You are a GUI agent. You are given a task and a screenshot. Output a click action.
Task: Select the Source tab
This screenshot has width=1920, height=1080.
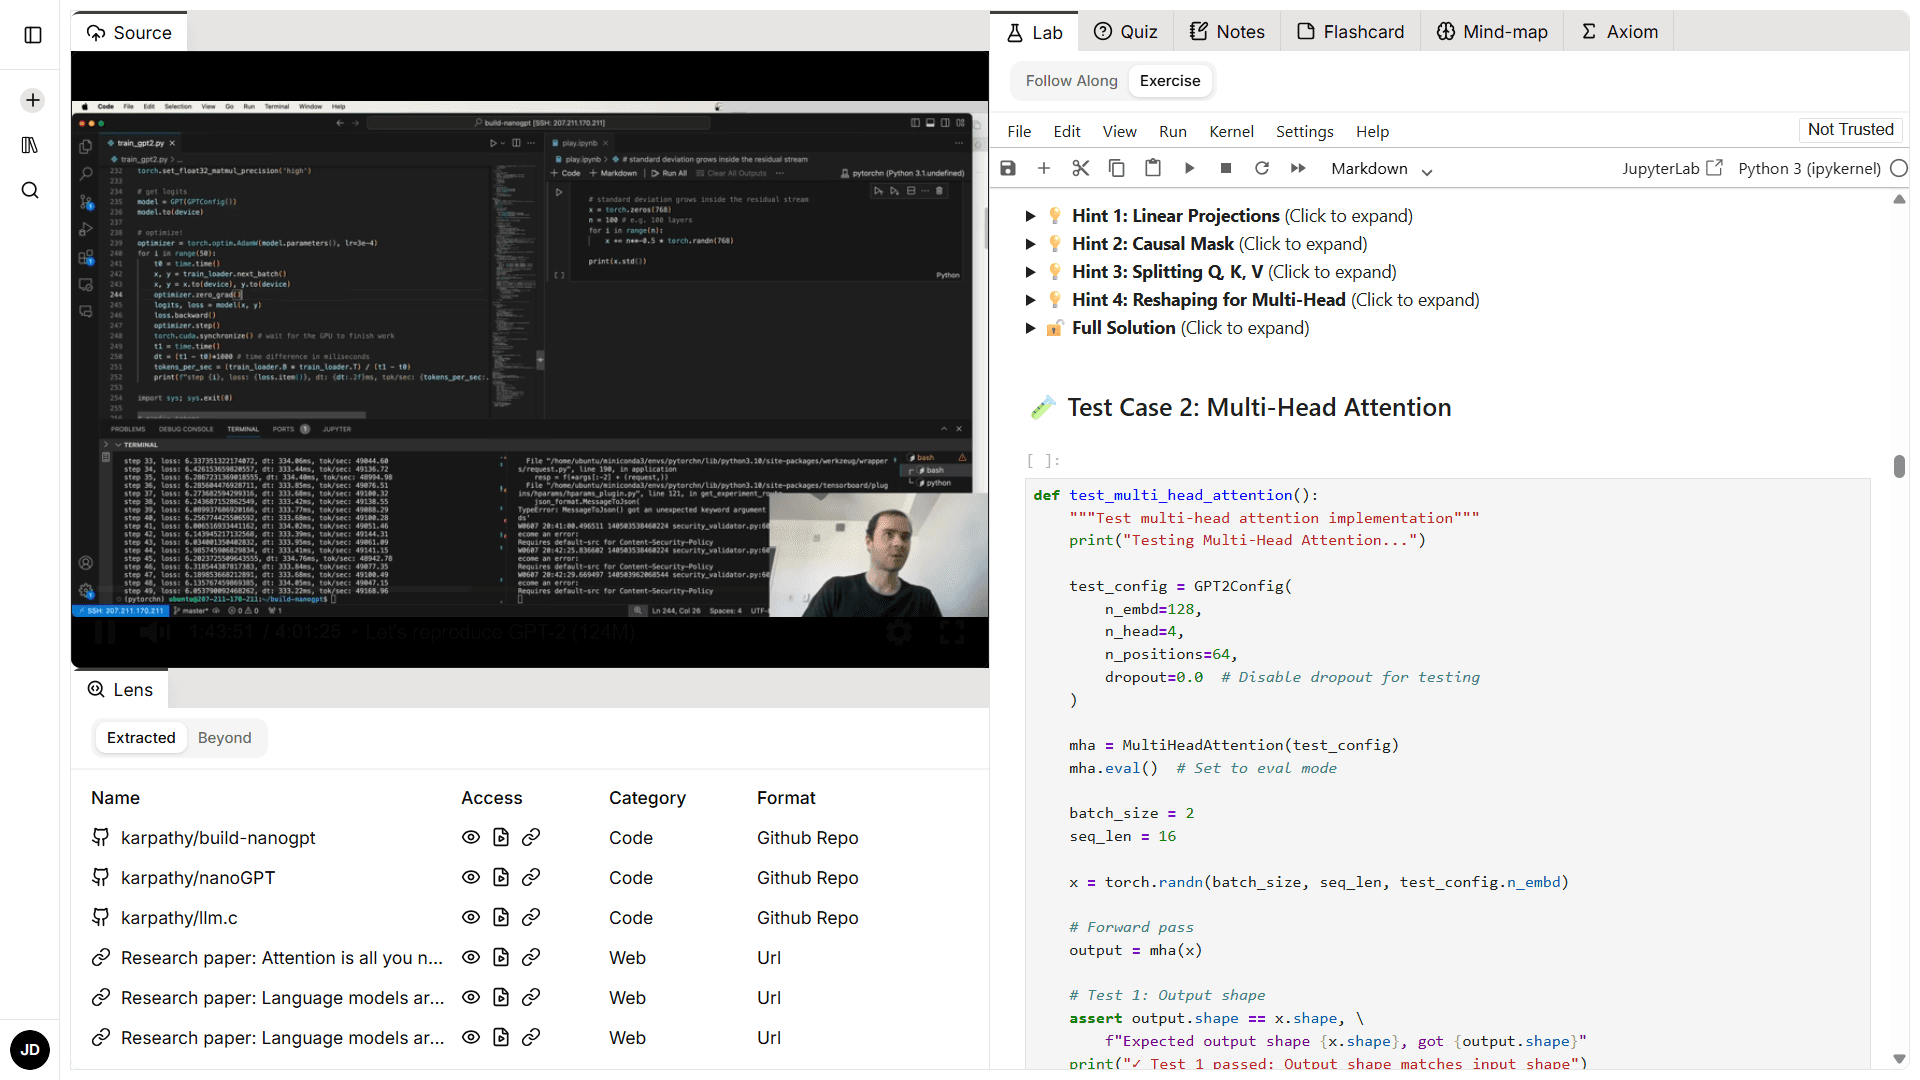tap(129, 32)
